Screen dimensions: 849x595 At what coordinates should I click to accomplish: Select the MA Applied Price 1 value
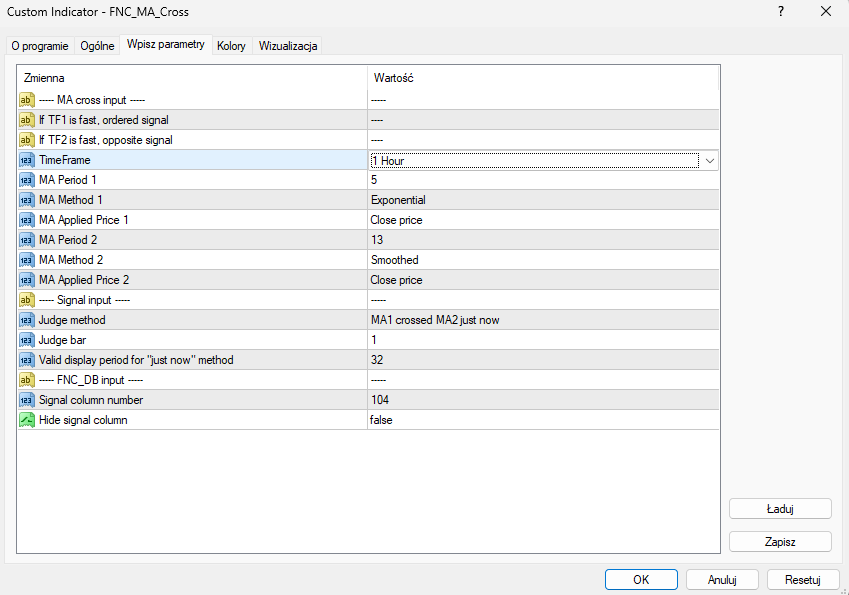(x=397, y=220)
